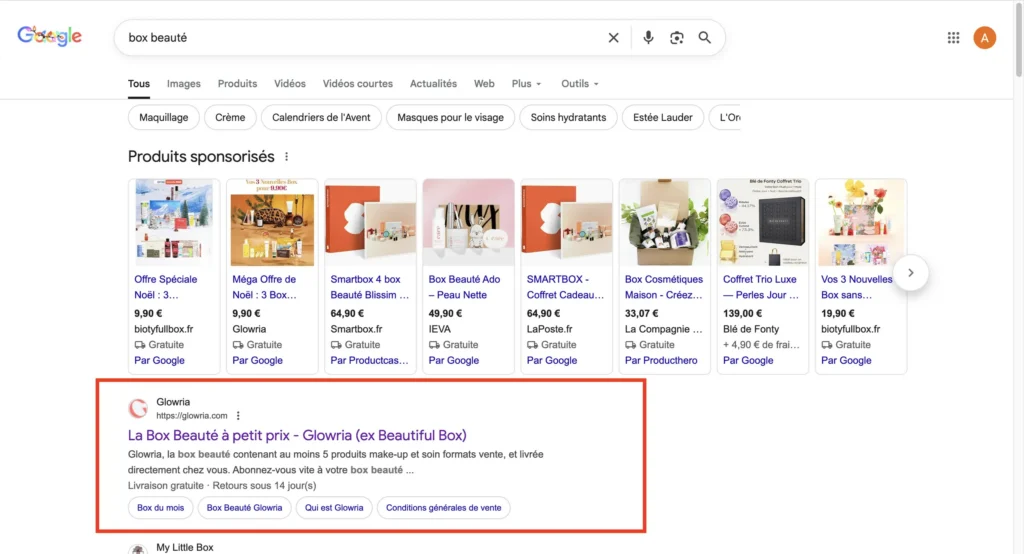The width and height of the screenshot is (1024, 554).
Task: Switch to the Actualités tab
Action: (433, 84)
